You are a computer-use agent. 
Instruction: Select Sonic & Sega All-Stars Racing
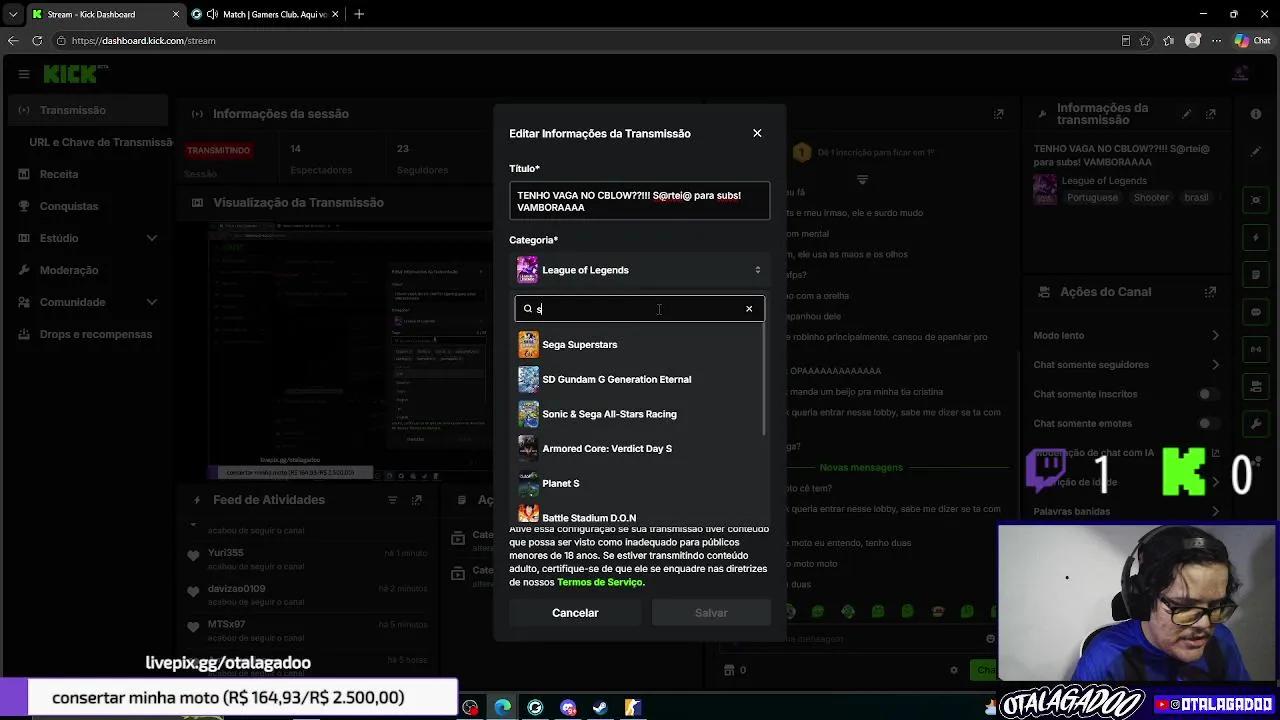[638, 414]
